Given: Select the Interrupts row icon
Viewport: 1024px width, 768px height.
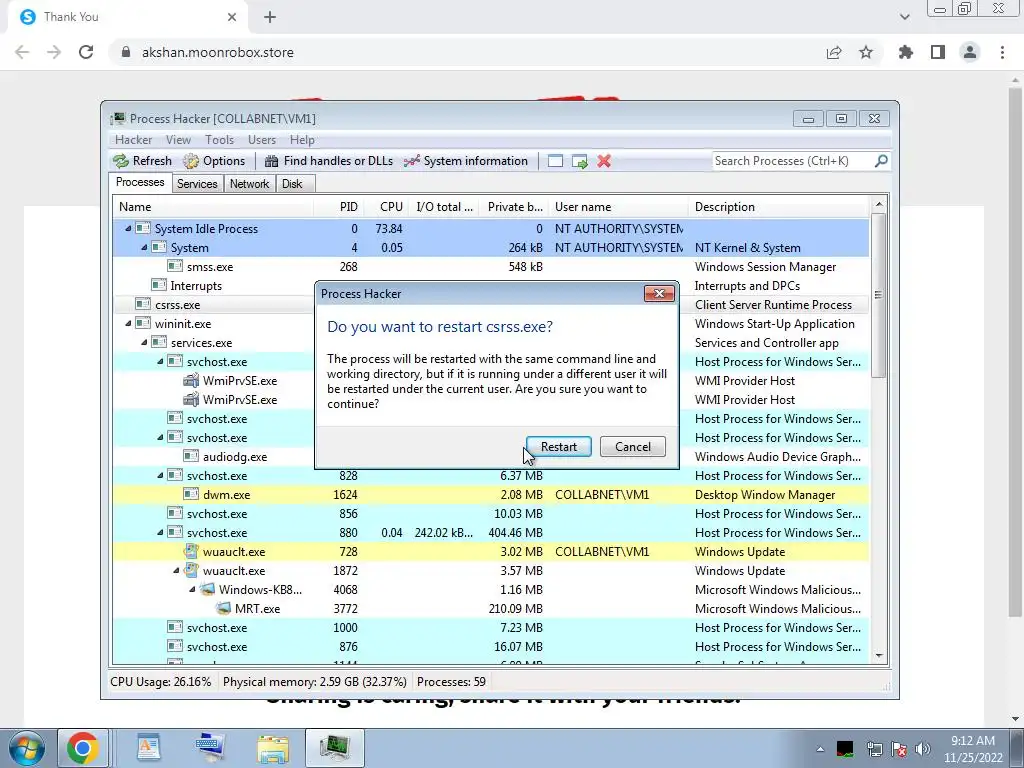Looking at the screenshot, I should [x=159, y=285].
